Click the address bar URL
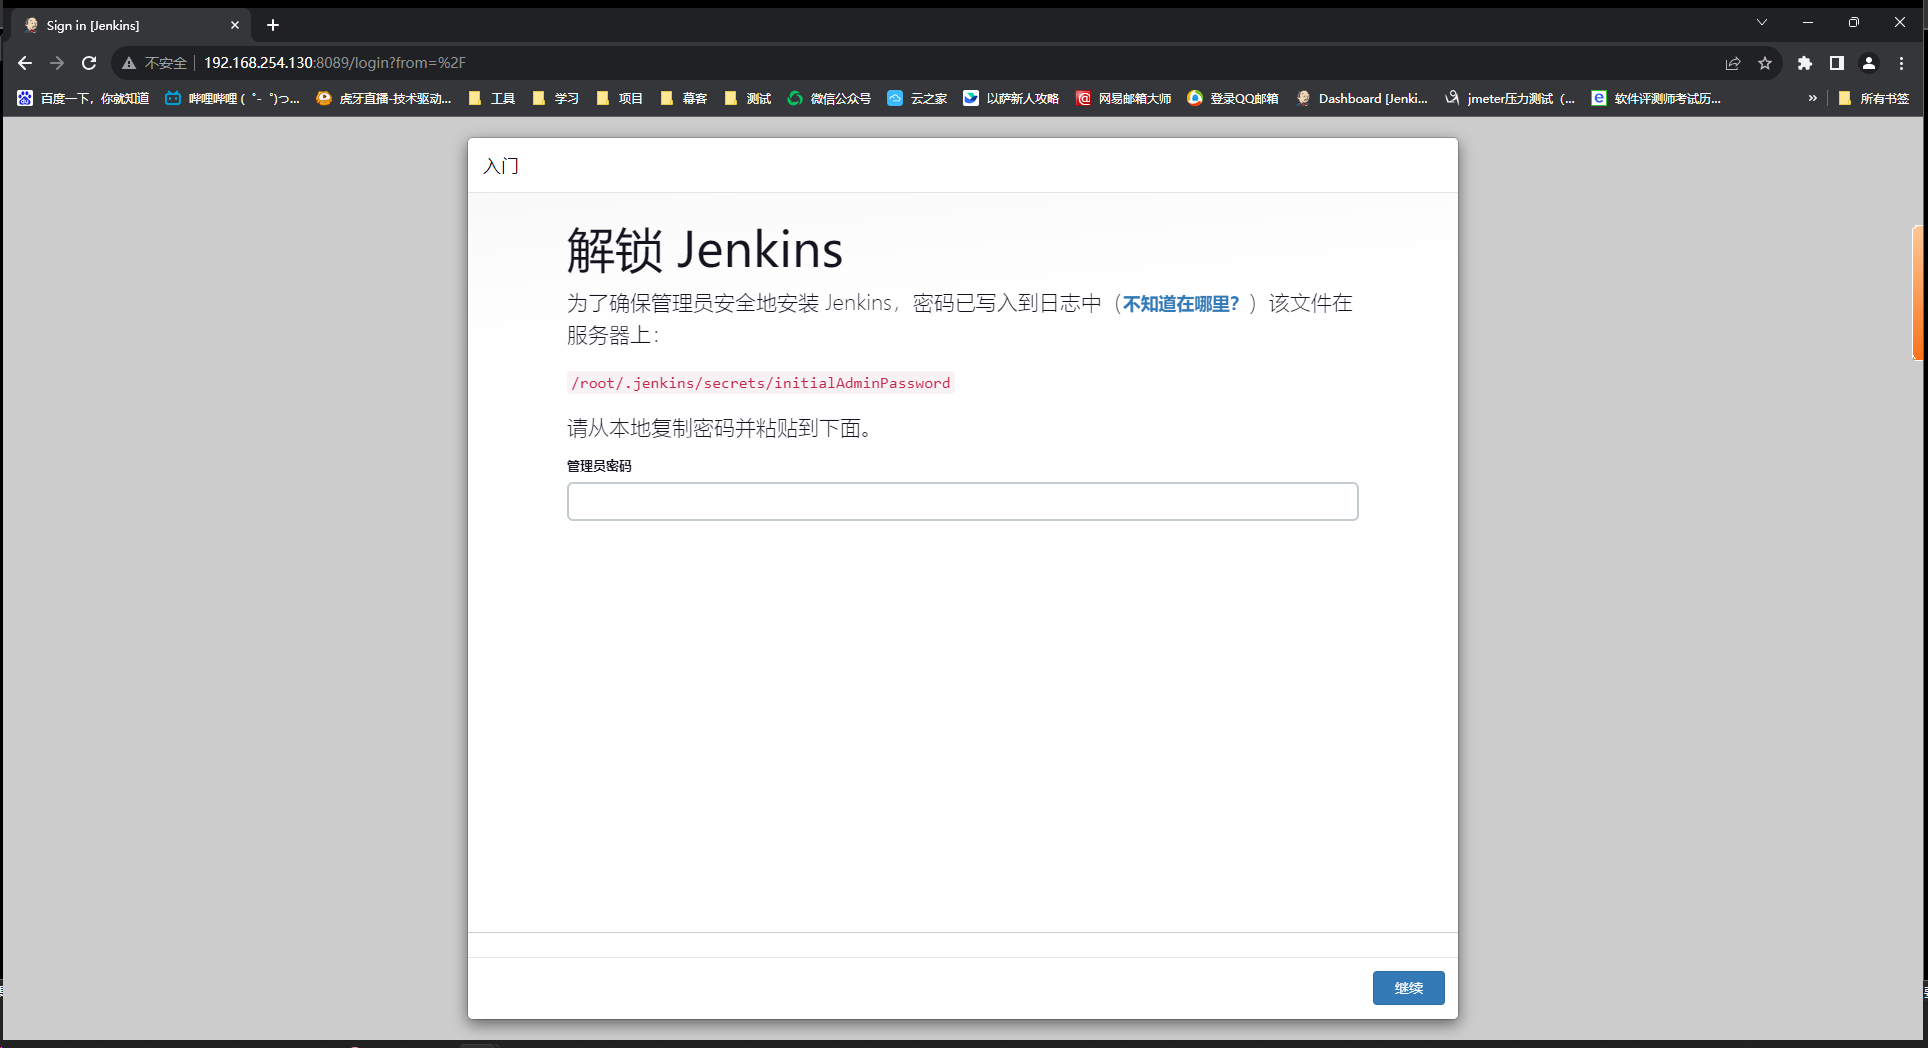This screenshot has height=1048, width=1928. [335, 63]
